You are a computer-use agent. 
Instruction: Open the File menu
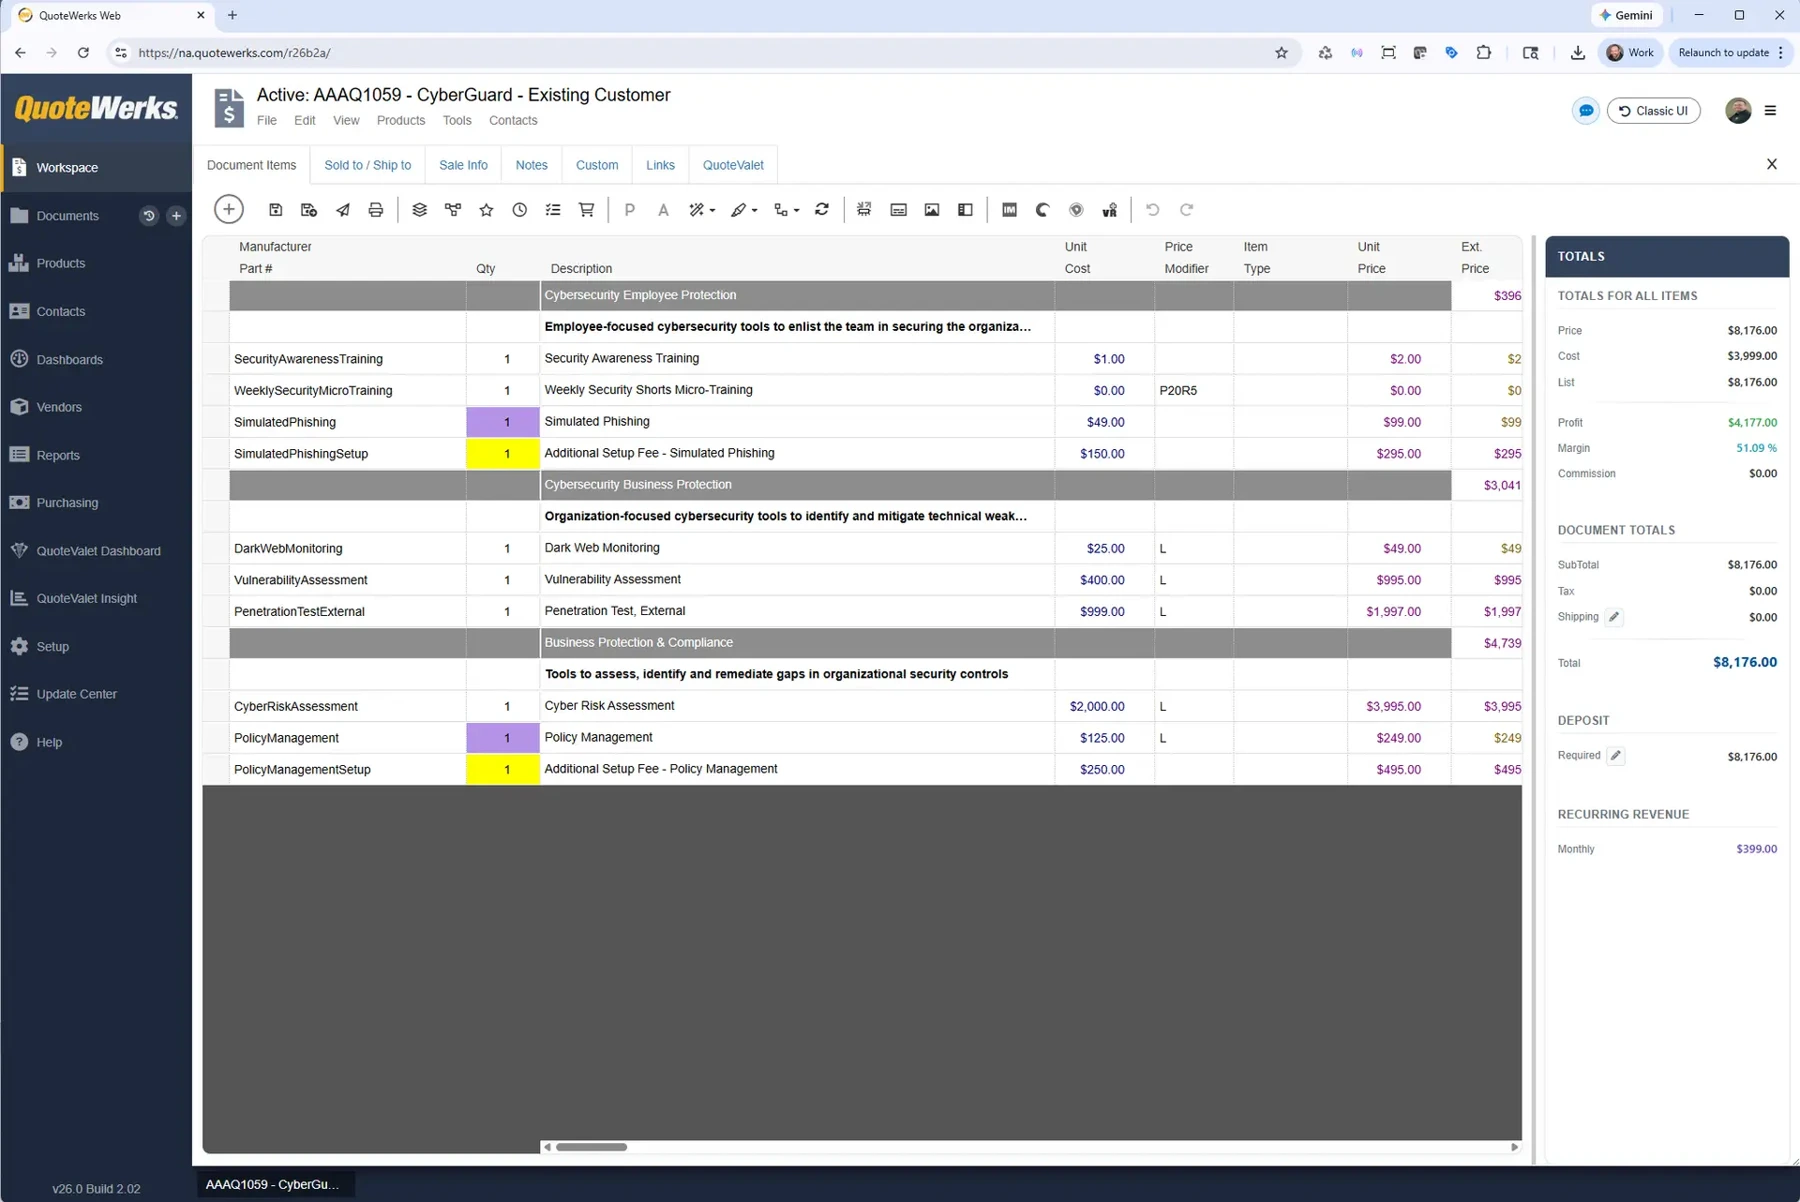pyautogui.click(x=266, y=120)
